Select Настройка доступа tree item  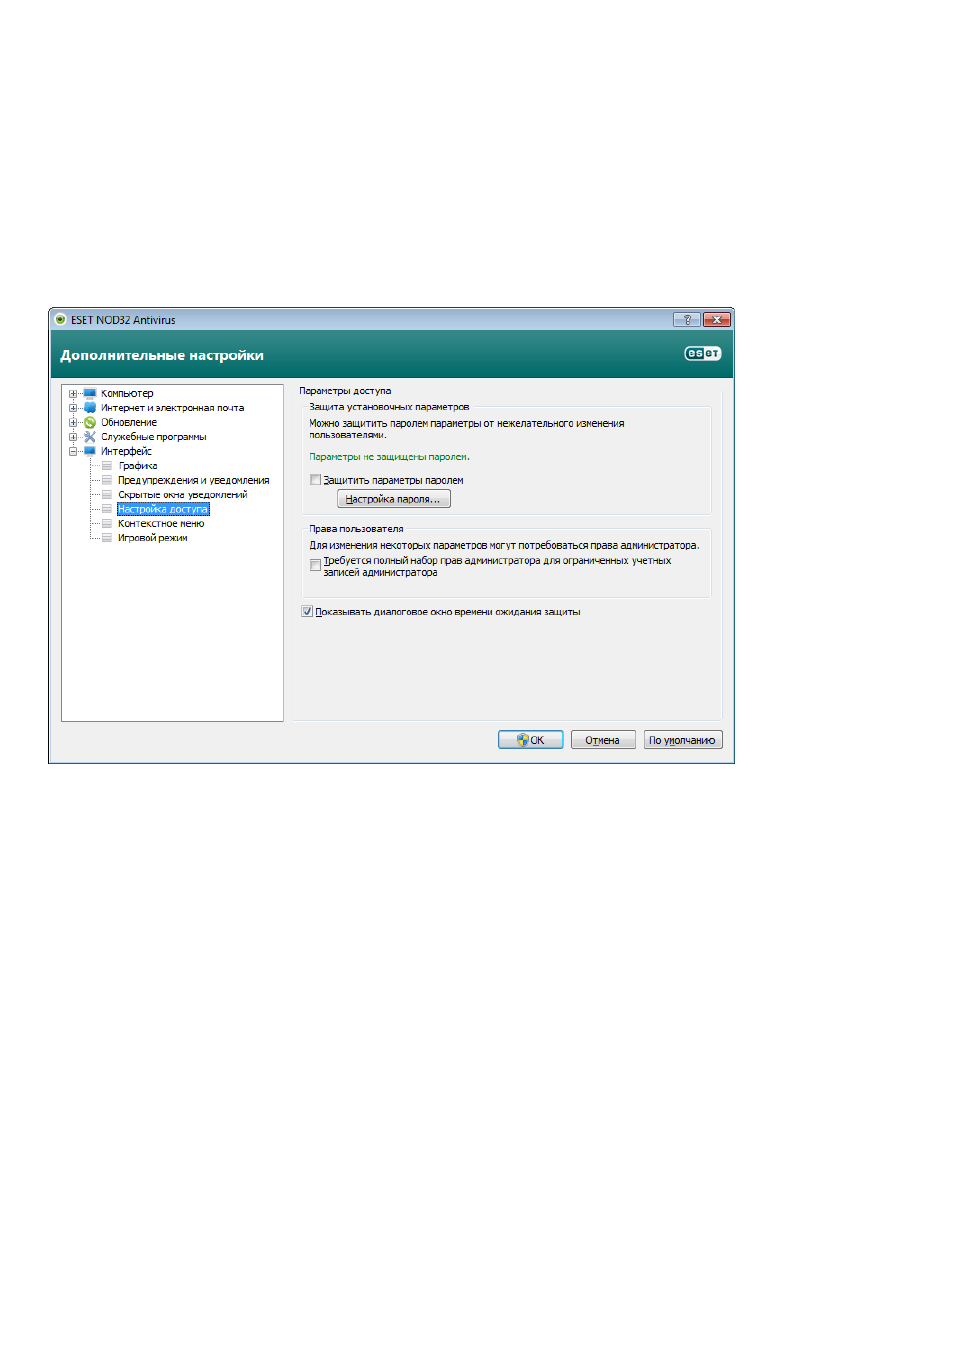pos(163,509)
